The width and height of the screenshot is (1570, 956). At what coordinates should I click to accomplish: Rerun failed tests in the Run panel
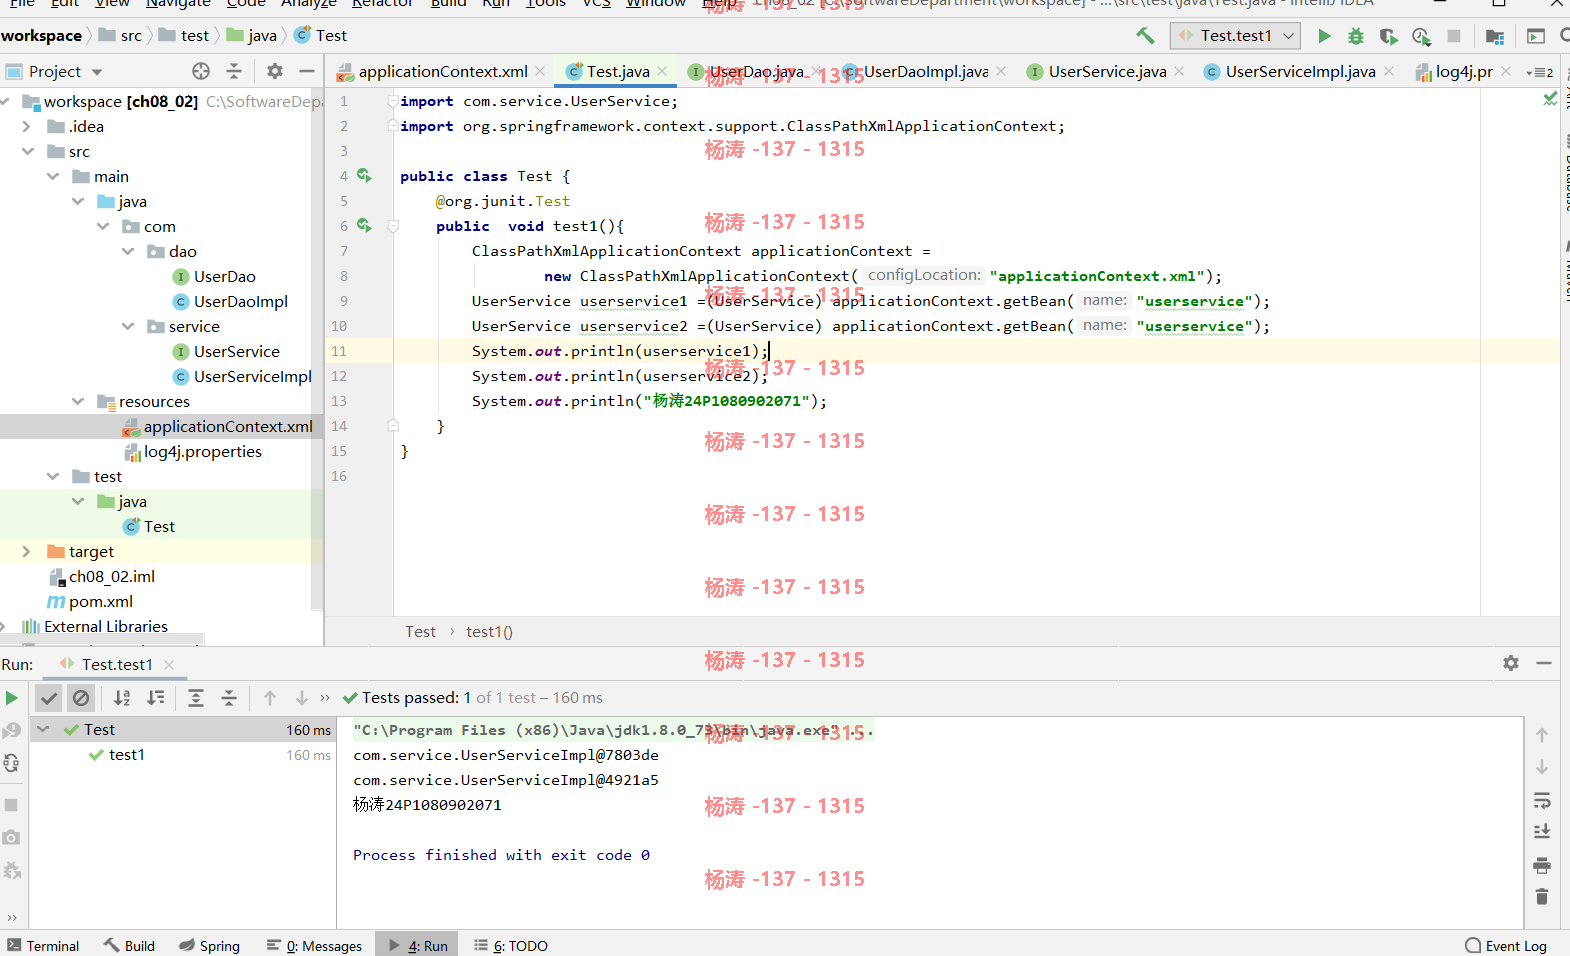[x=11, y=731]
